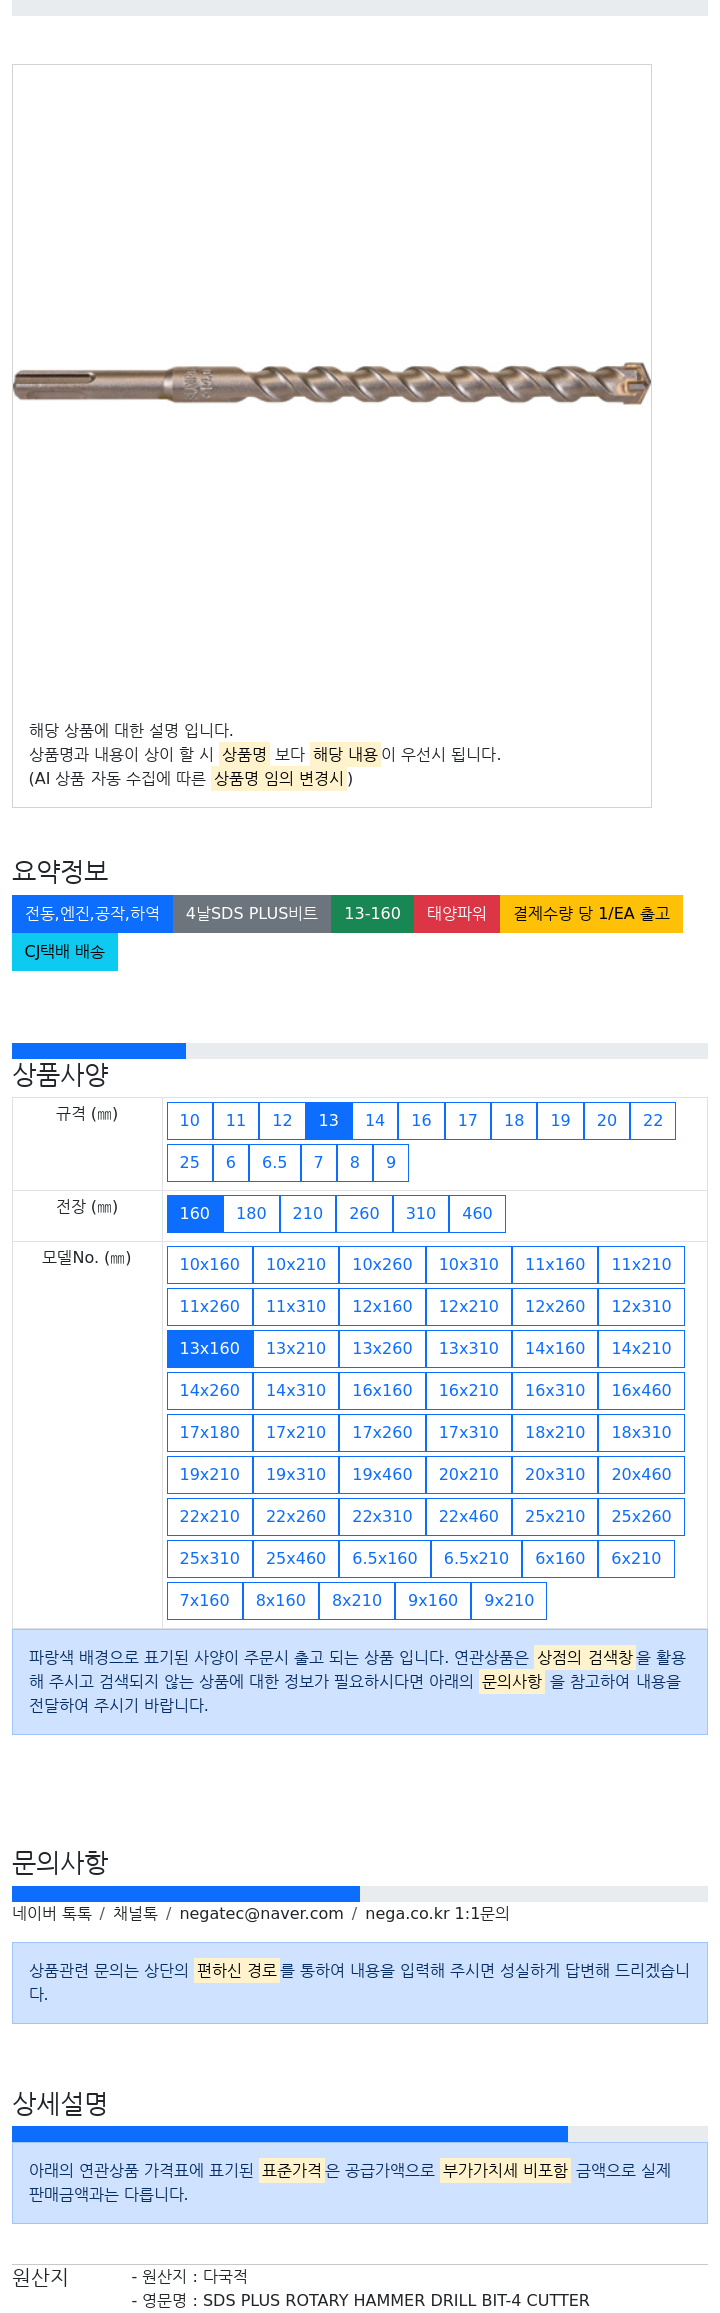Open the nega.co.kr 1:1문의 link

click(437, 1913)
